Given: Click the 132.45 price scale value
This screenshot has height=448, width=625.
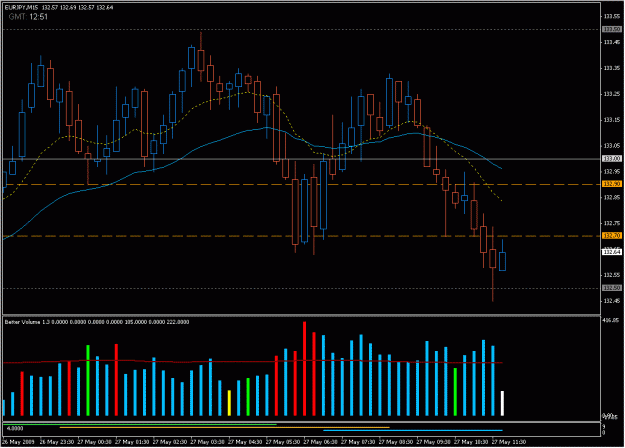Looking at the screenshot, I should (612, 301).
